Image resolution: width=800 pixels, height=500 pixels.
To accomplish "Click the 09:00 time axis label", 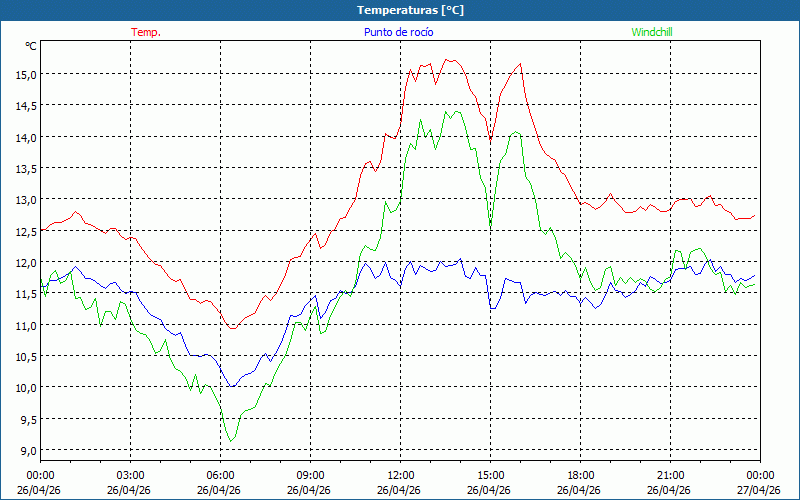I will pyautogui.click(x=310, y=475).
